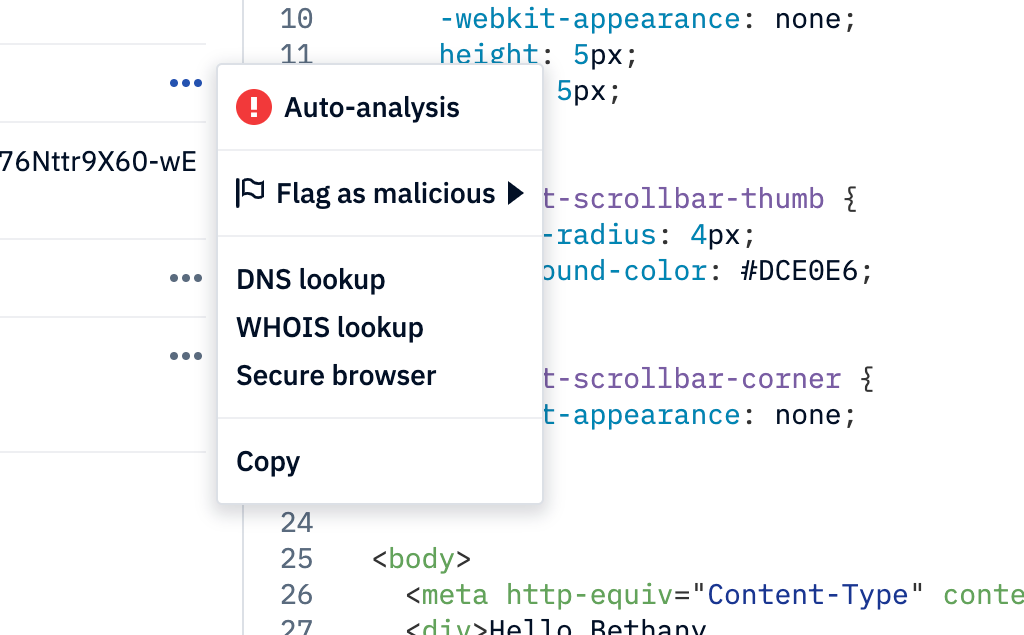Open gray more-options dots beside DNS lookup
Viewport: 1024px width, 635px height.
click(186, 278)
